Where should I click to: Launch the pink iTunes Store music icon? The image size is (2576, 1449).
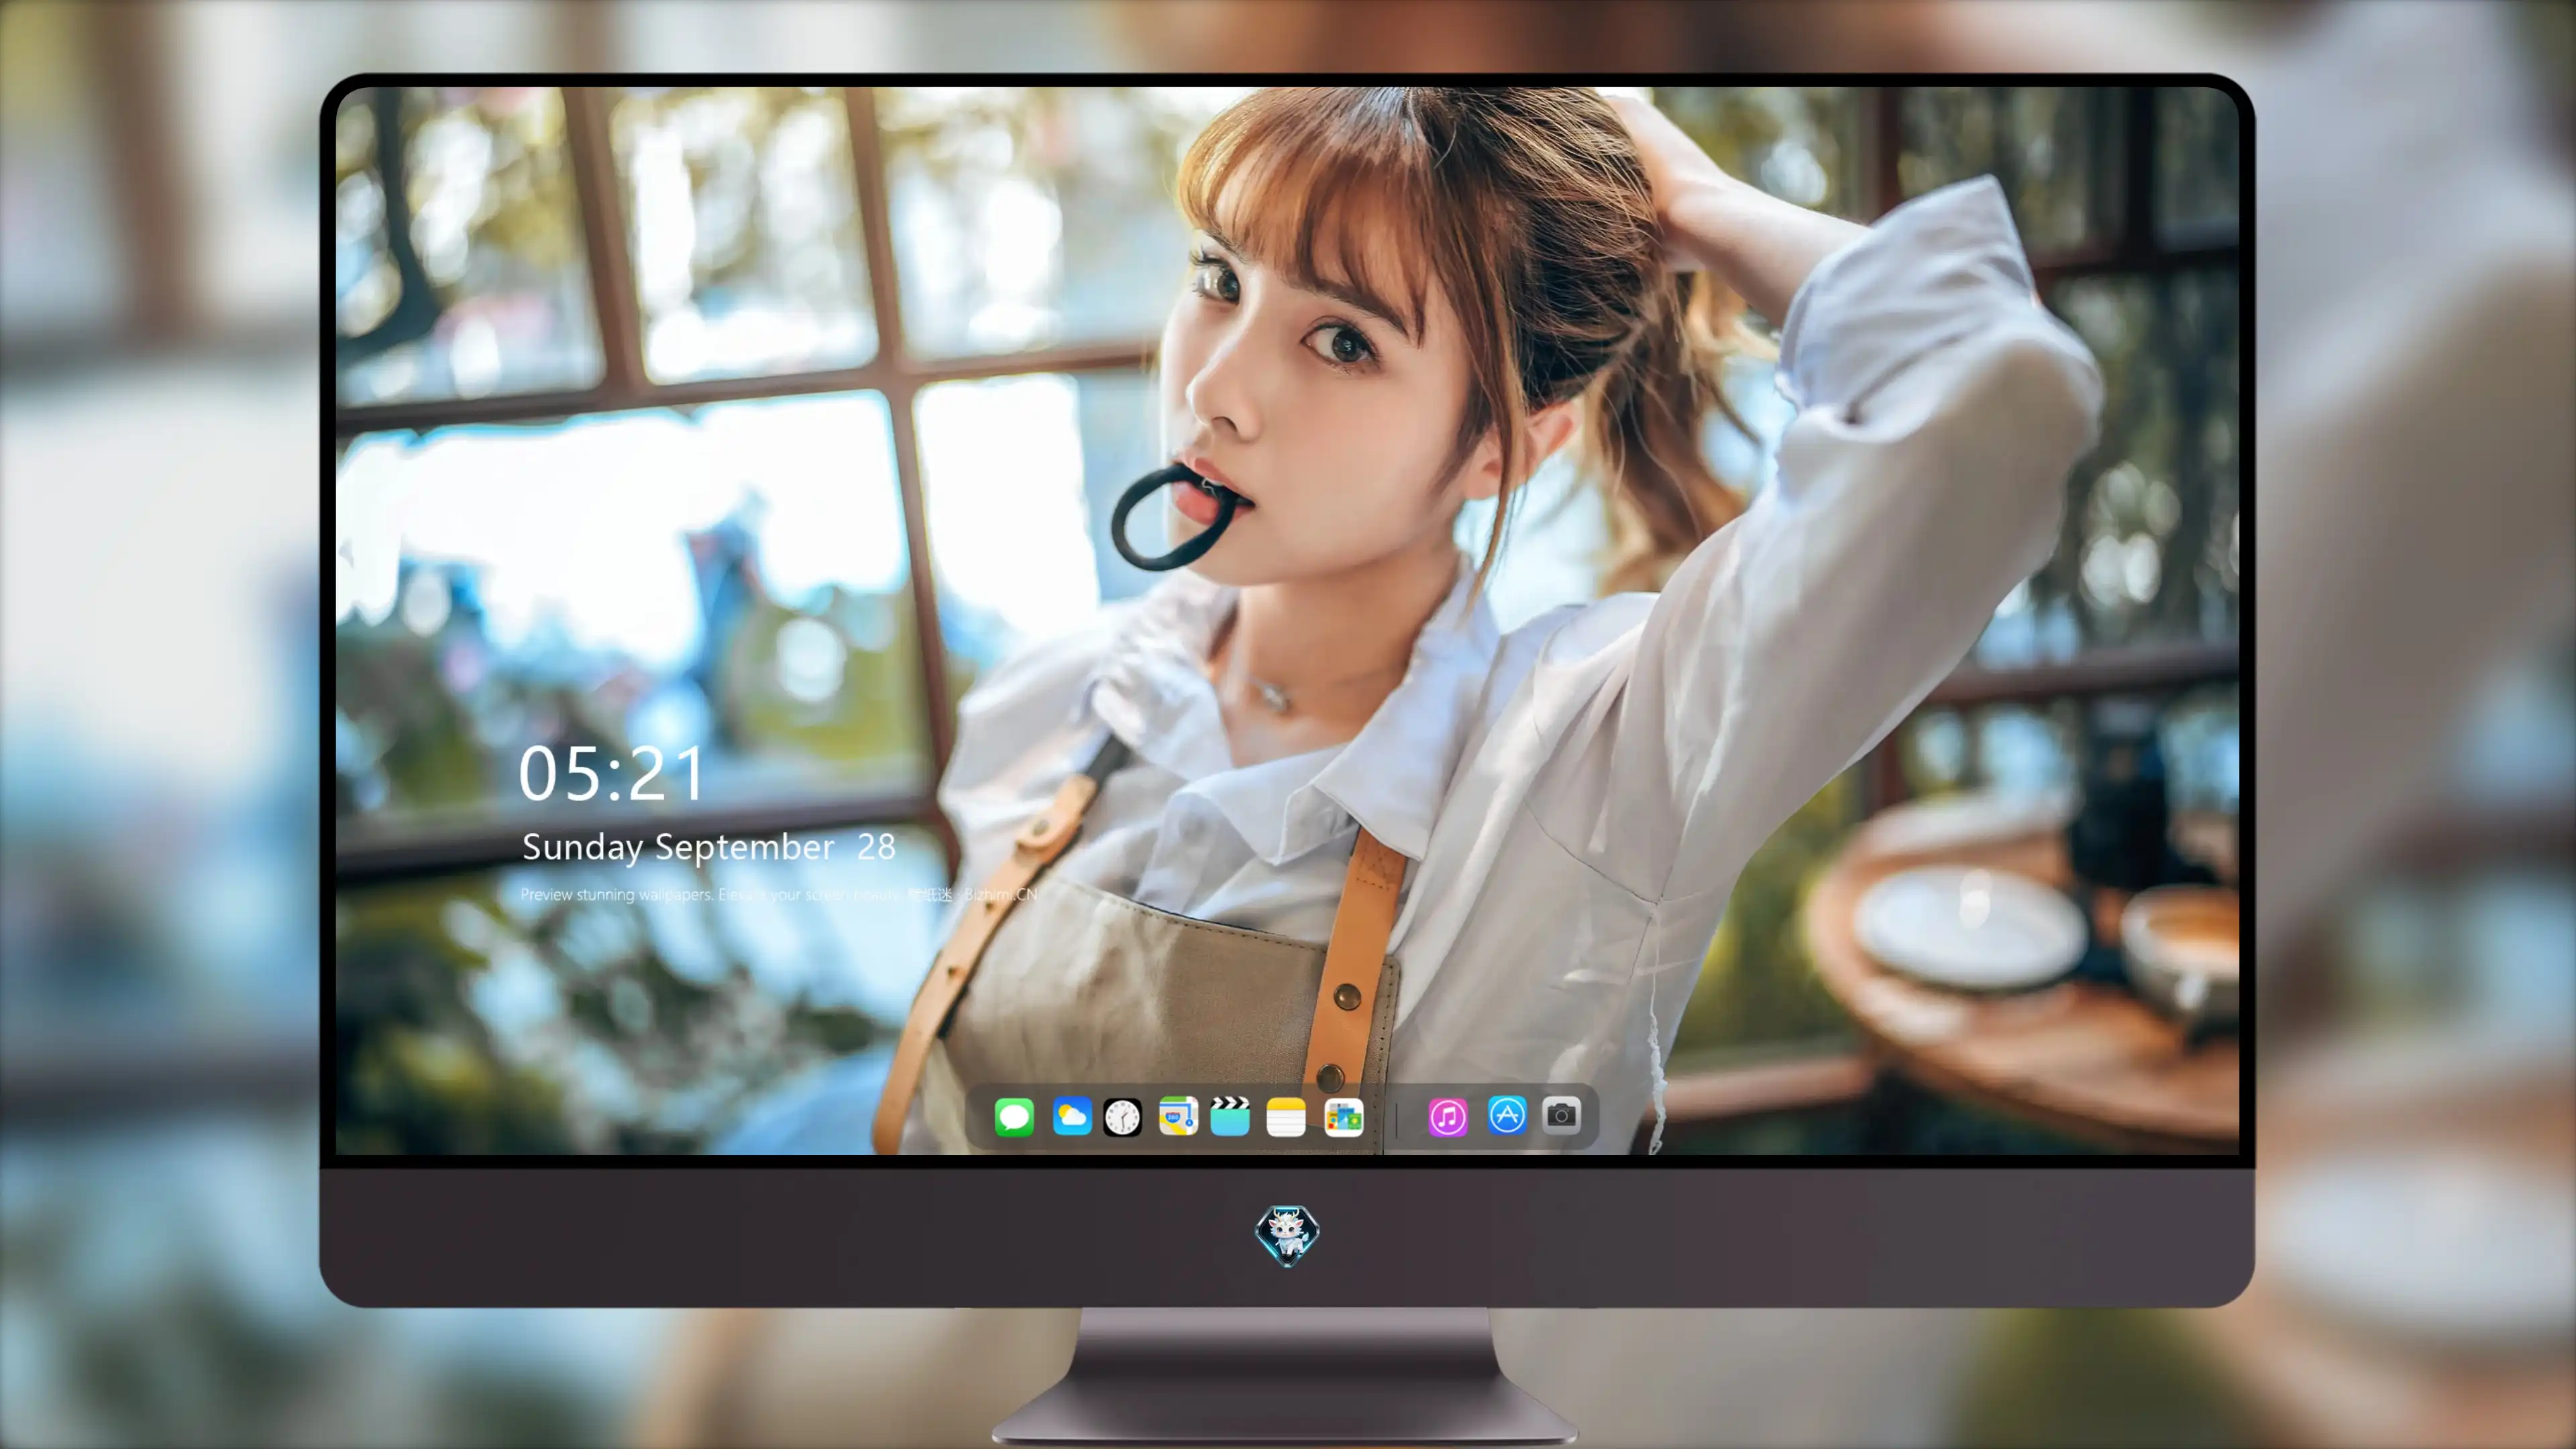point(1448,1117)
